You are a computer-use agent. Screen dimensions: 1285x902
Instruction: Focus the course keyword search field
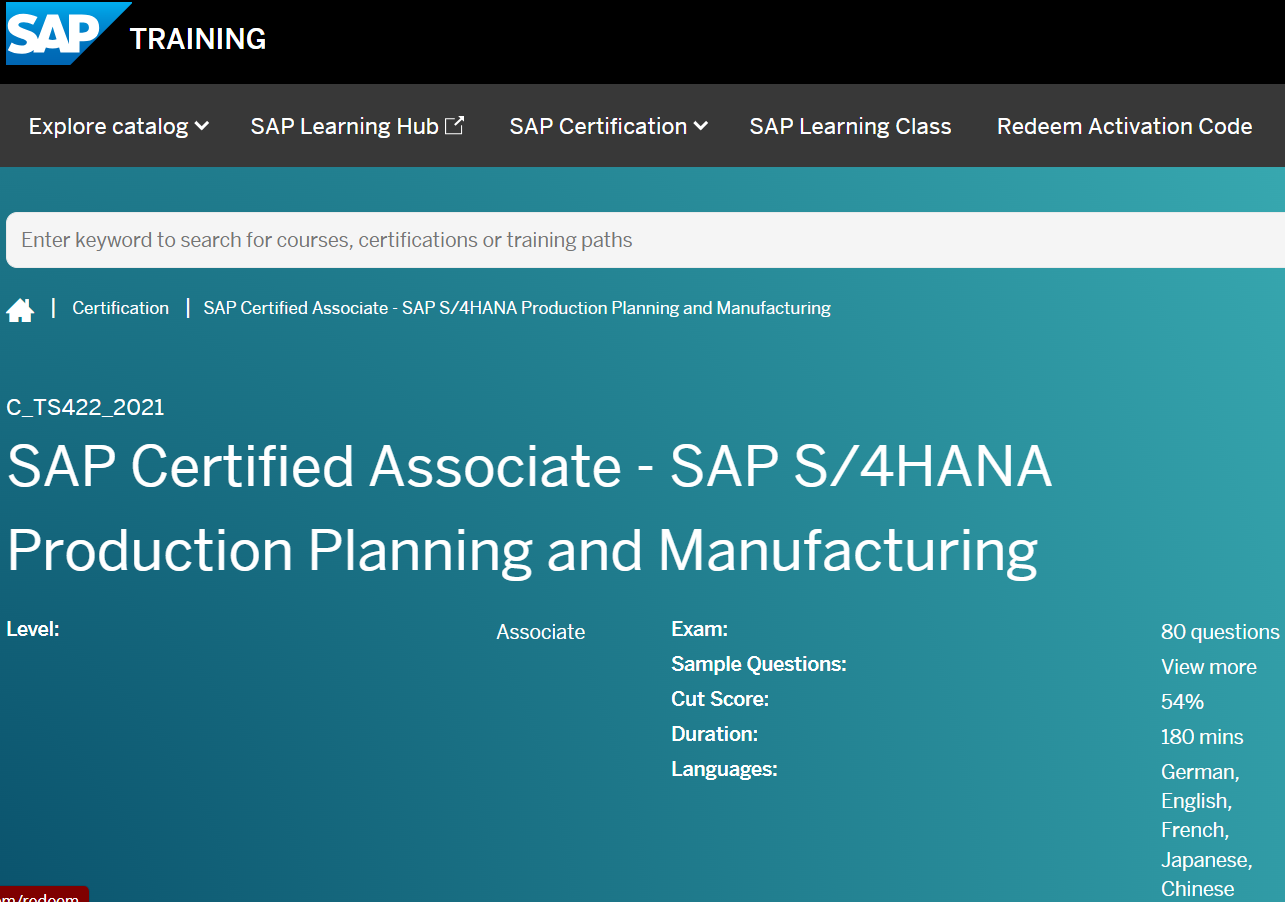point(645,240)
